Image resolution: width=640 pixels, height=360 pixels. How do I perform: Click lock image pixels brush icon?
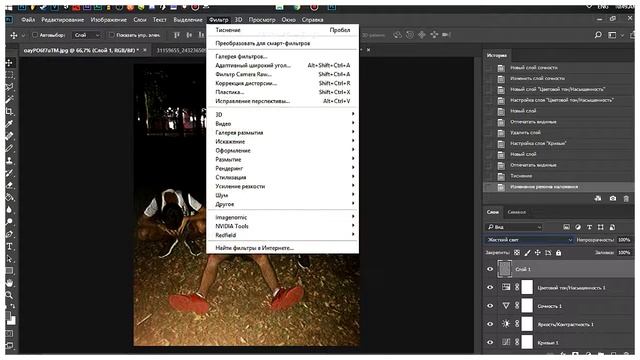(527, 253)
